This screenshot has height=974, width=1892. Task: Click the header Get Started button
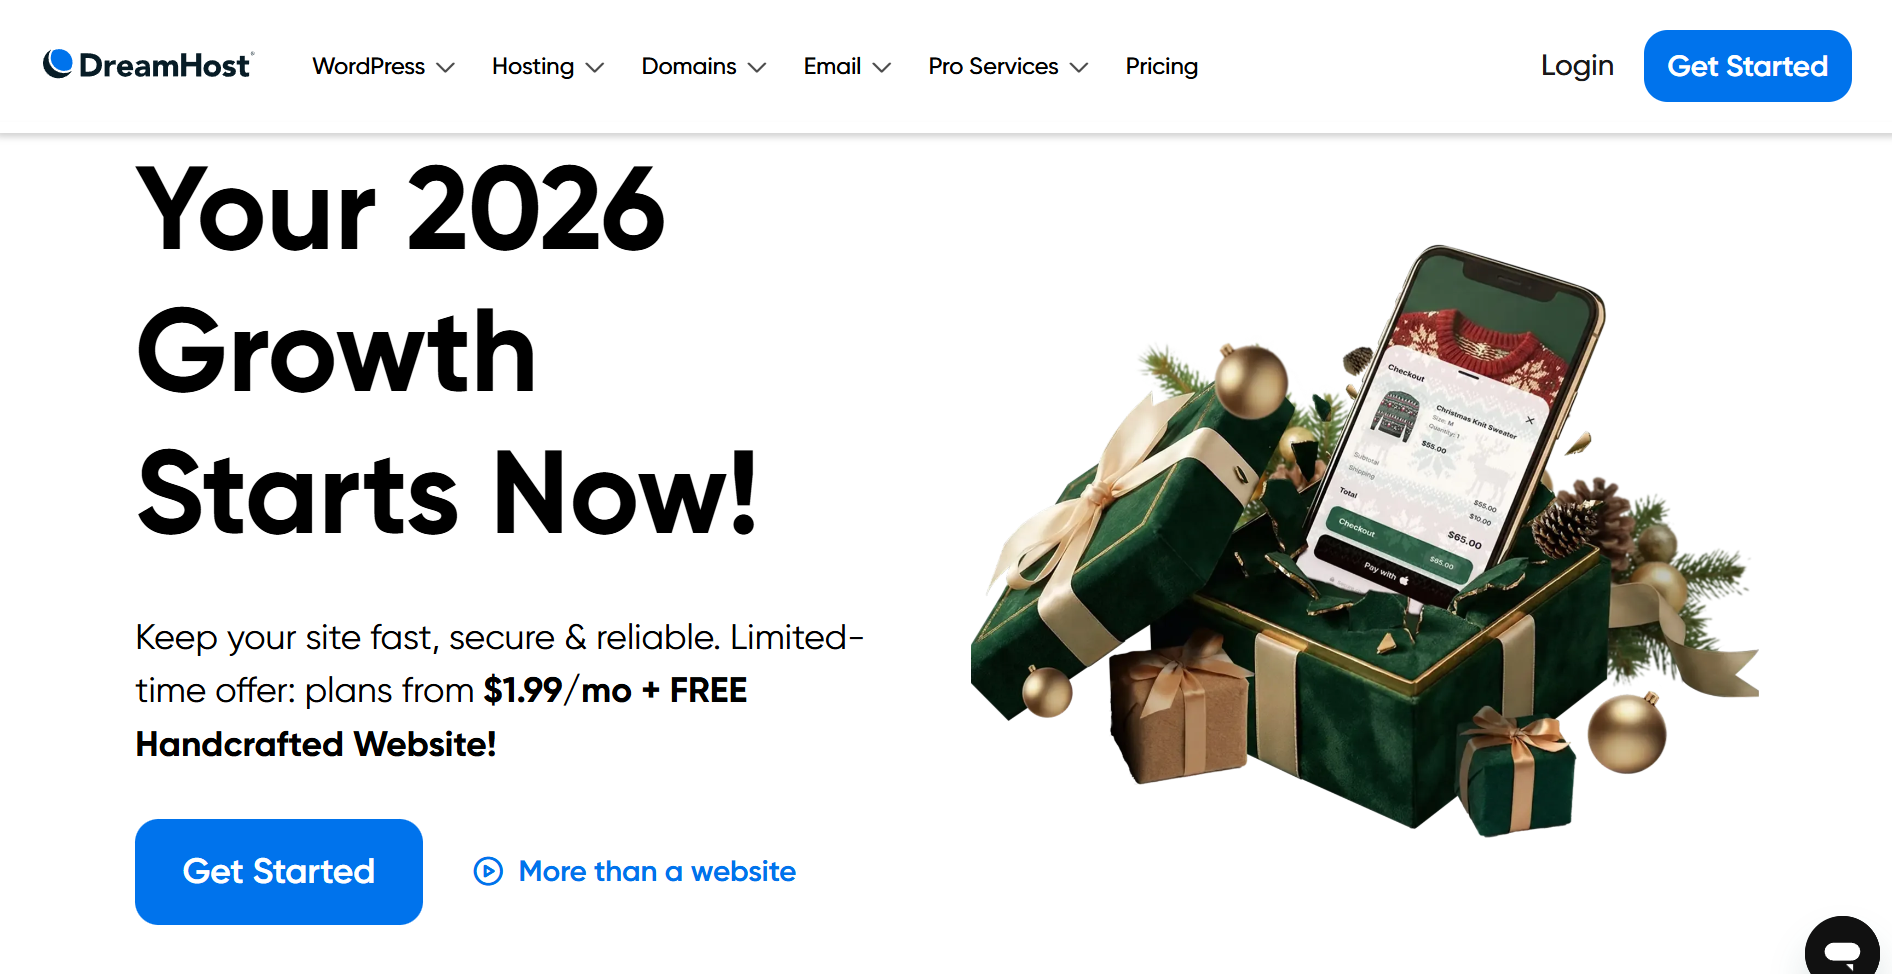(1747, 66)
